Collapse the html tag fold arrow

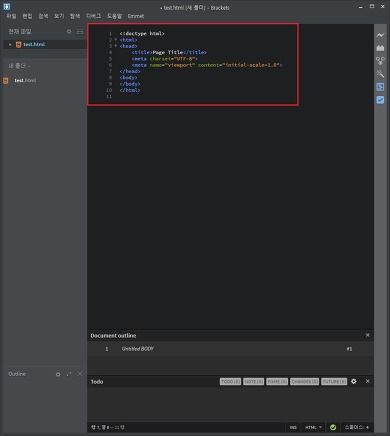click(116, 40)
